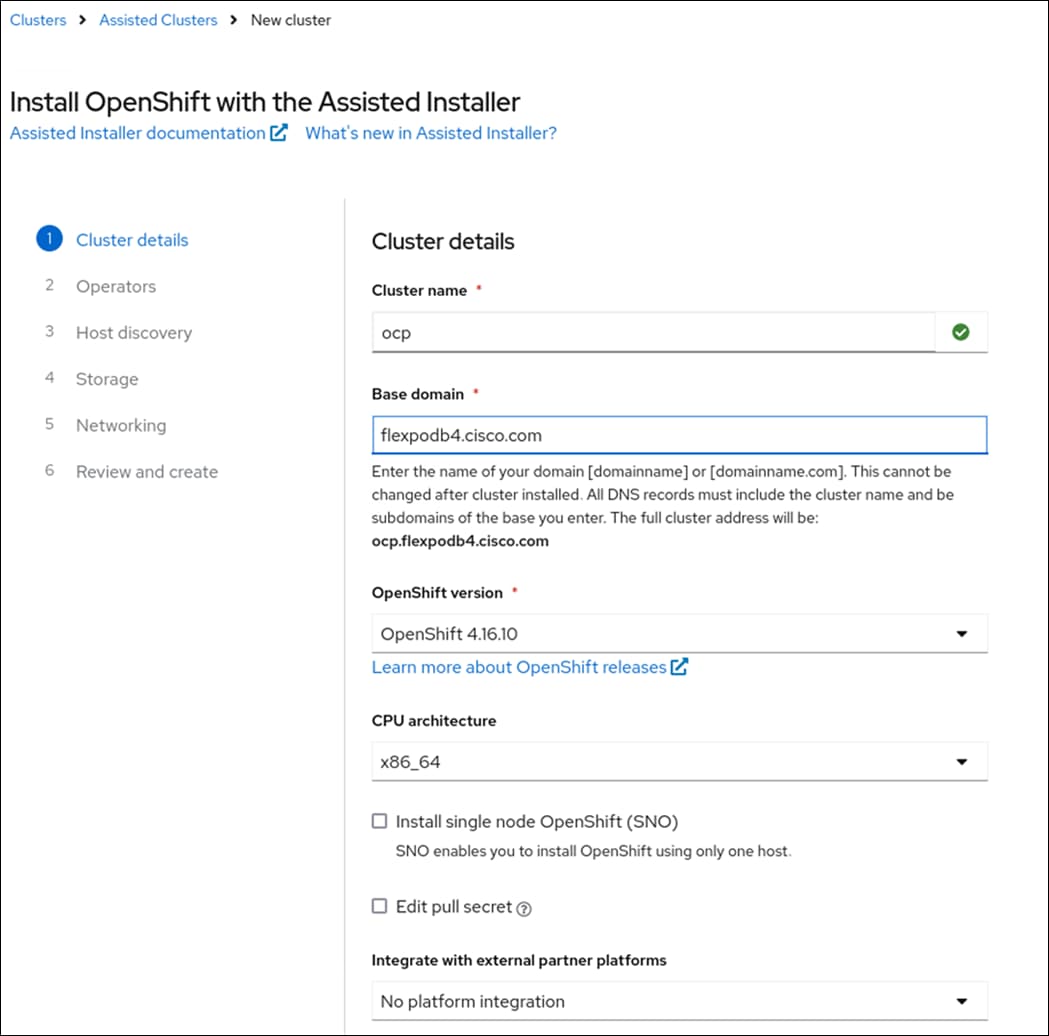This screenshot has height=1036, width=1049.
Task: Click the external link icon beside Assisted Installer documentation
Action: coord(279,133)
